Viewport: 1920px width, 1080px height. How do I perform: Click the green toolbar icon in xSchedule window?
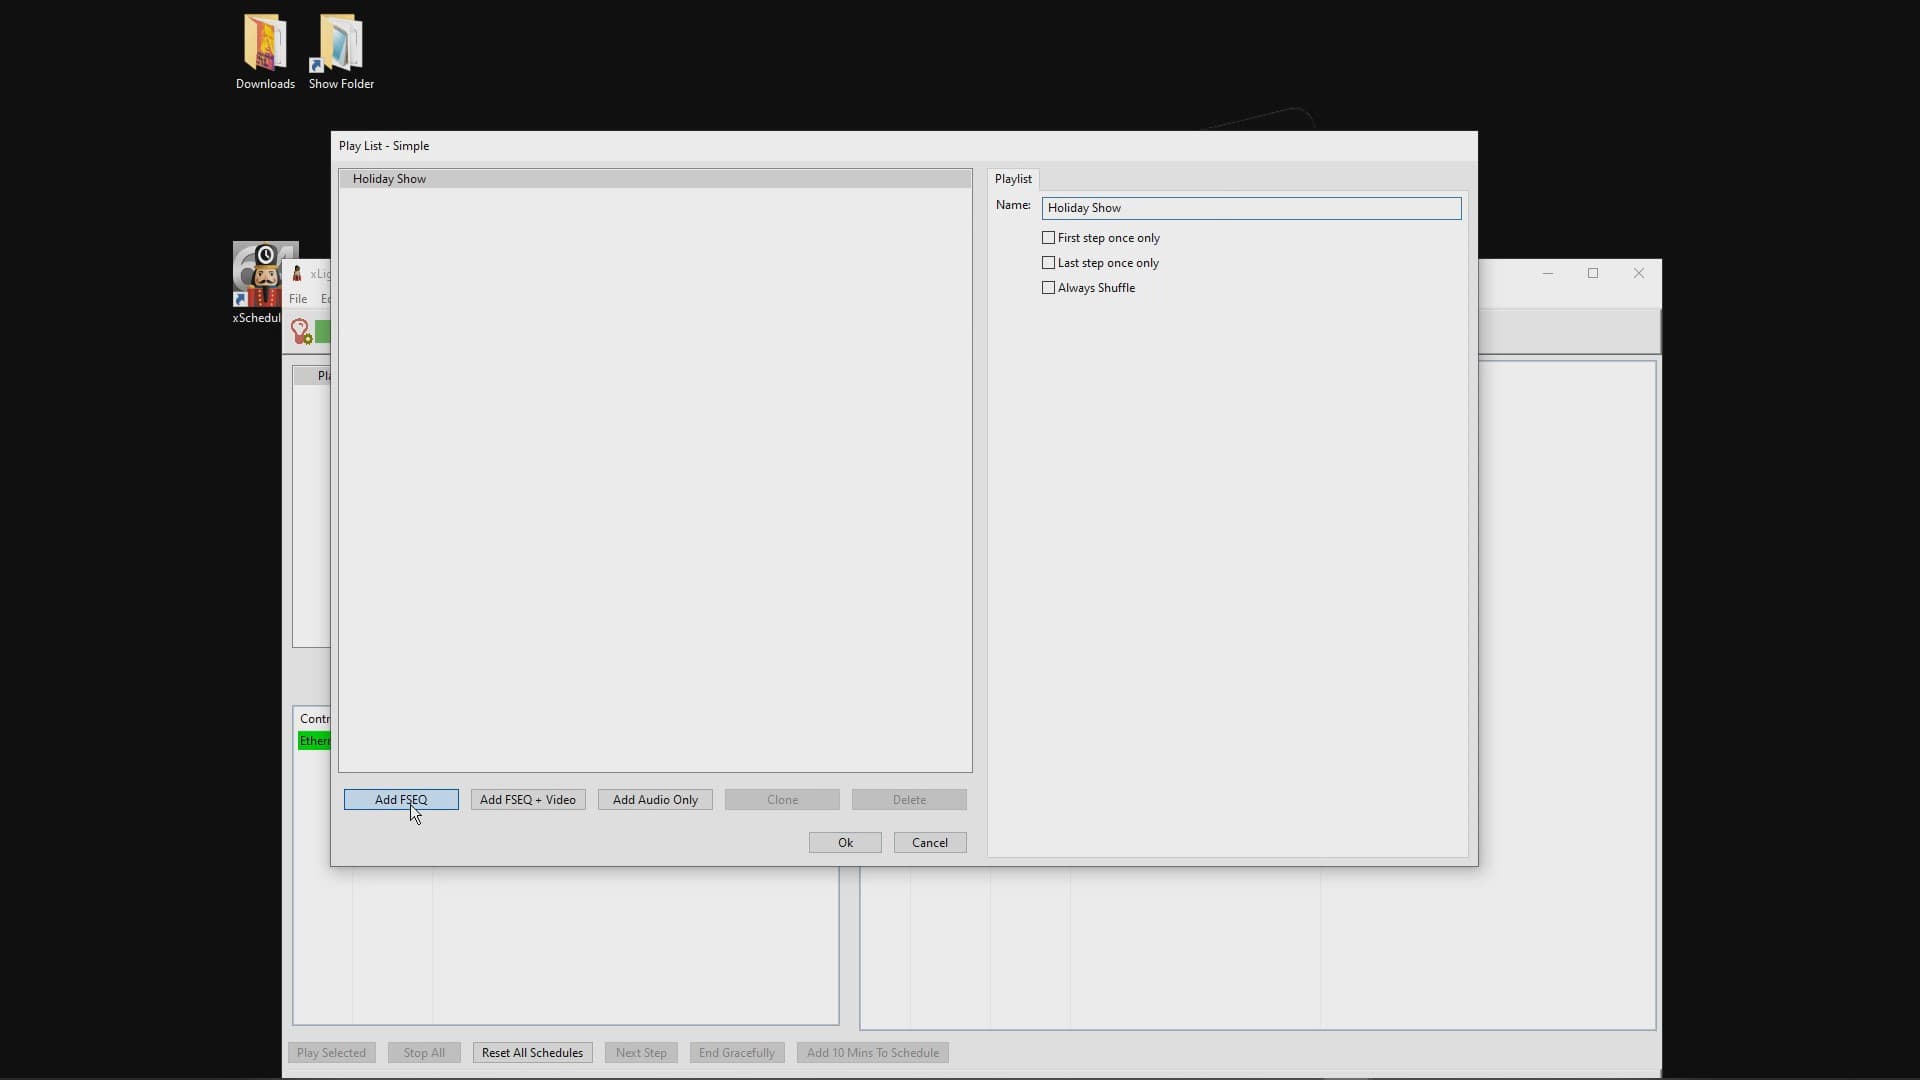[323, 331]
